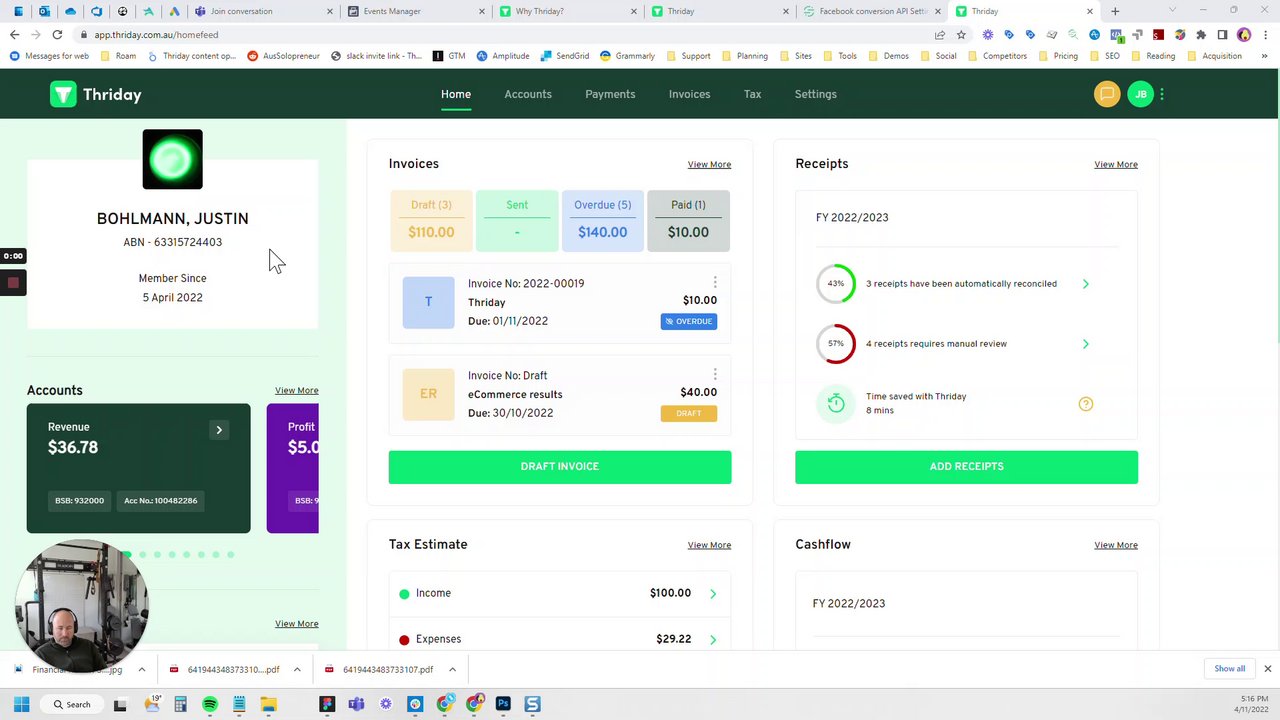This screenshot has height=720, width=1280.
Task: Switch to the Why Thriday? browser tab
Action: pyautogui.click(x=566, y=11)
